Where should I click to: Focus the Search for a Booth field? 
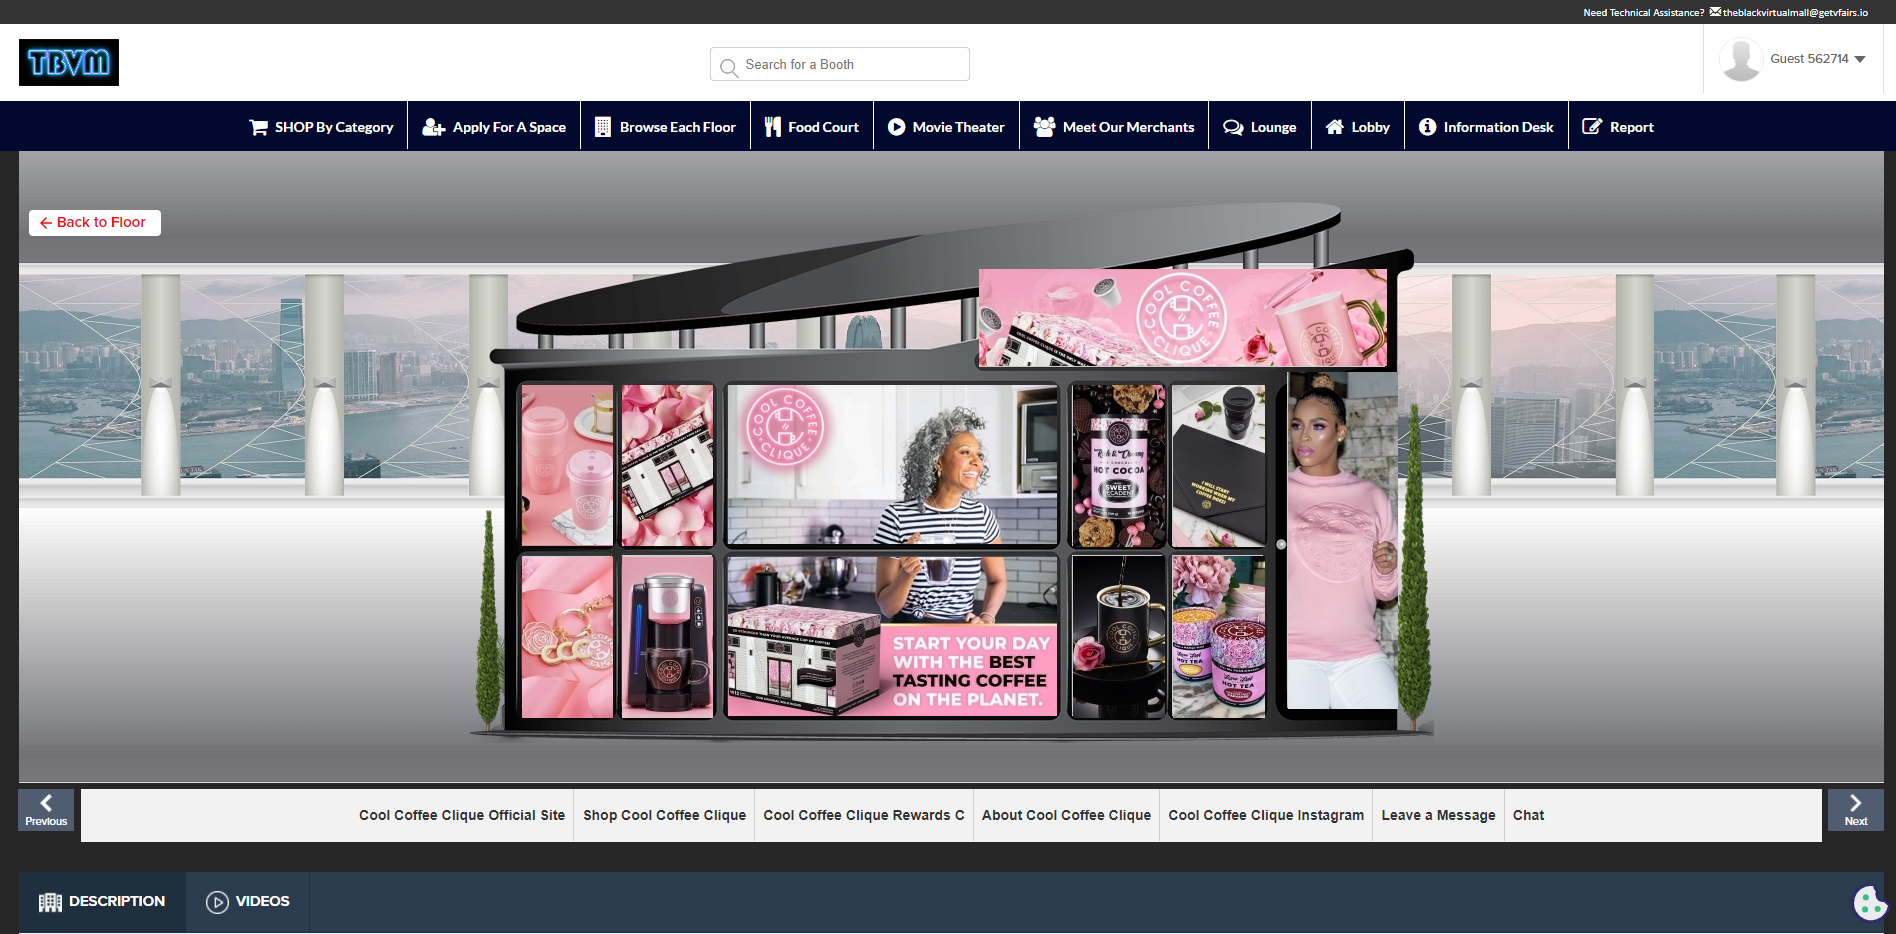[840, 64]
